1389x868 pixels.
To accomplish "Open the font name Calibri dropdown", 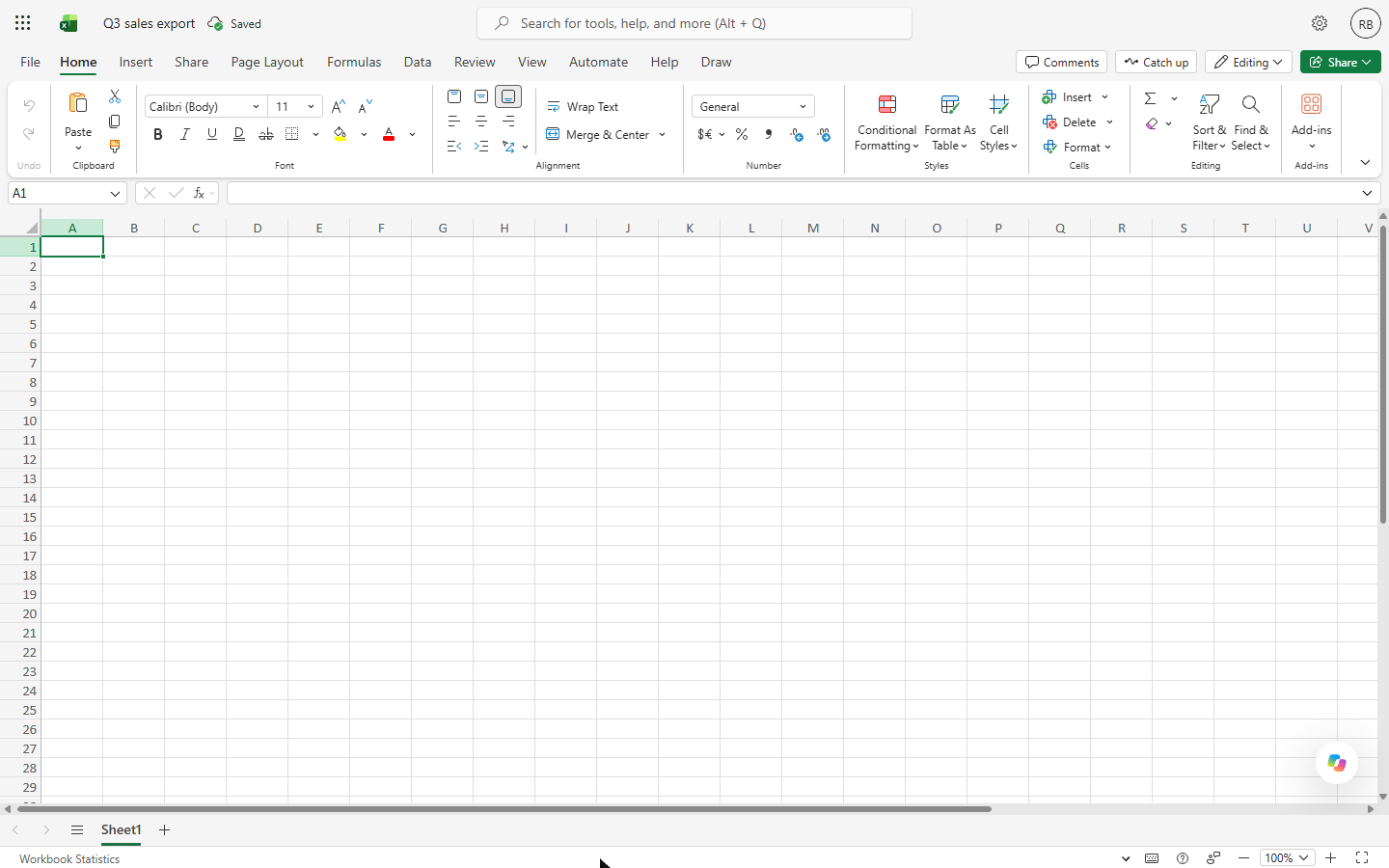I will coord(256,106).
